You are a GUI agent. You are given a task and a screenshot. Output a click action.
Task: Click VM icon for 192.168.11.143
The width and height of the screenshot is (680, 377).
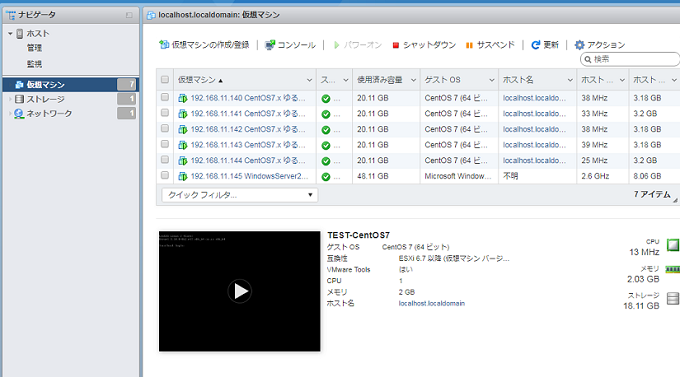tap(183, 145)
